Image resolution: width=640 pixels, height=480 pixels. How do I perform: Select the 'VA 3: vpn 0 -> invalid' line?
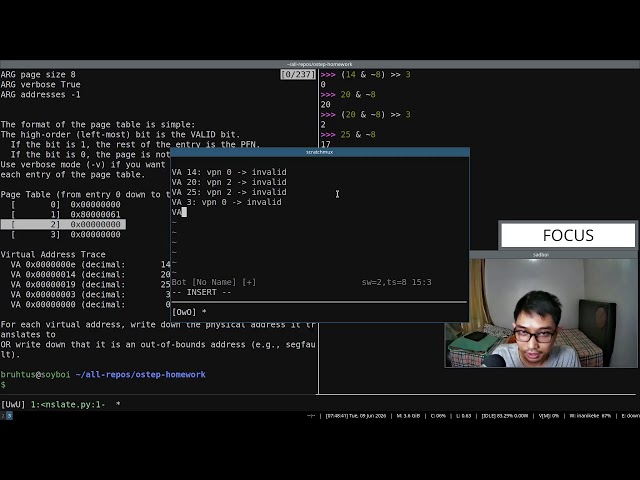227,202
